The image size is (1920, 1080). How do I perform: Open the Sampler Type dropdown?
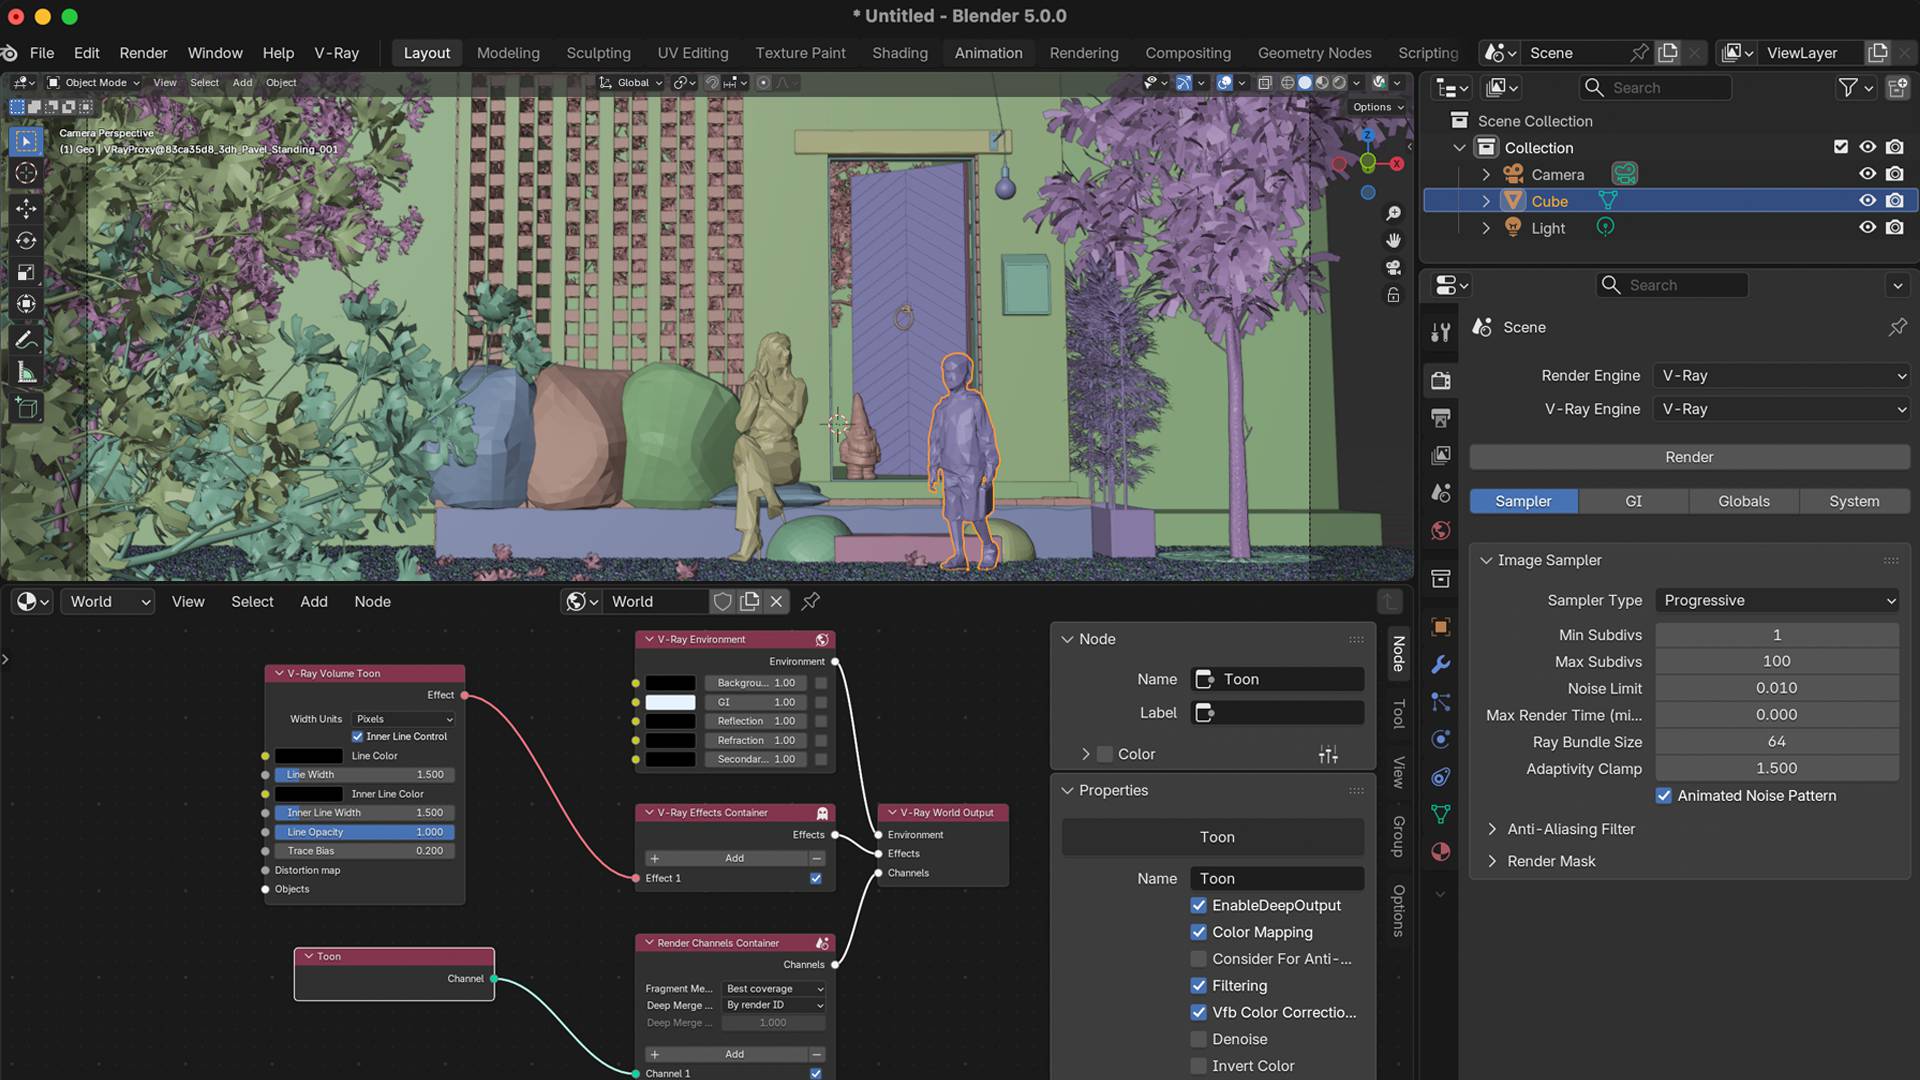(1777, 600)
